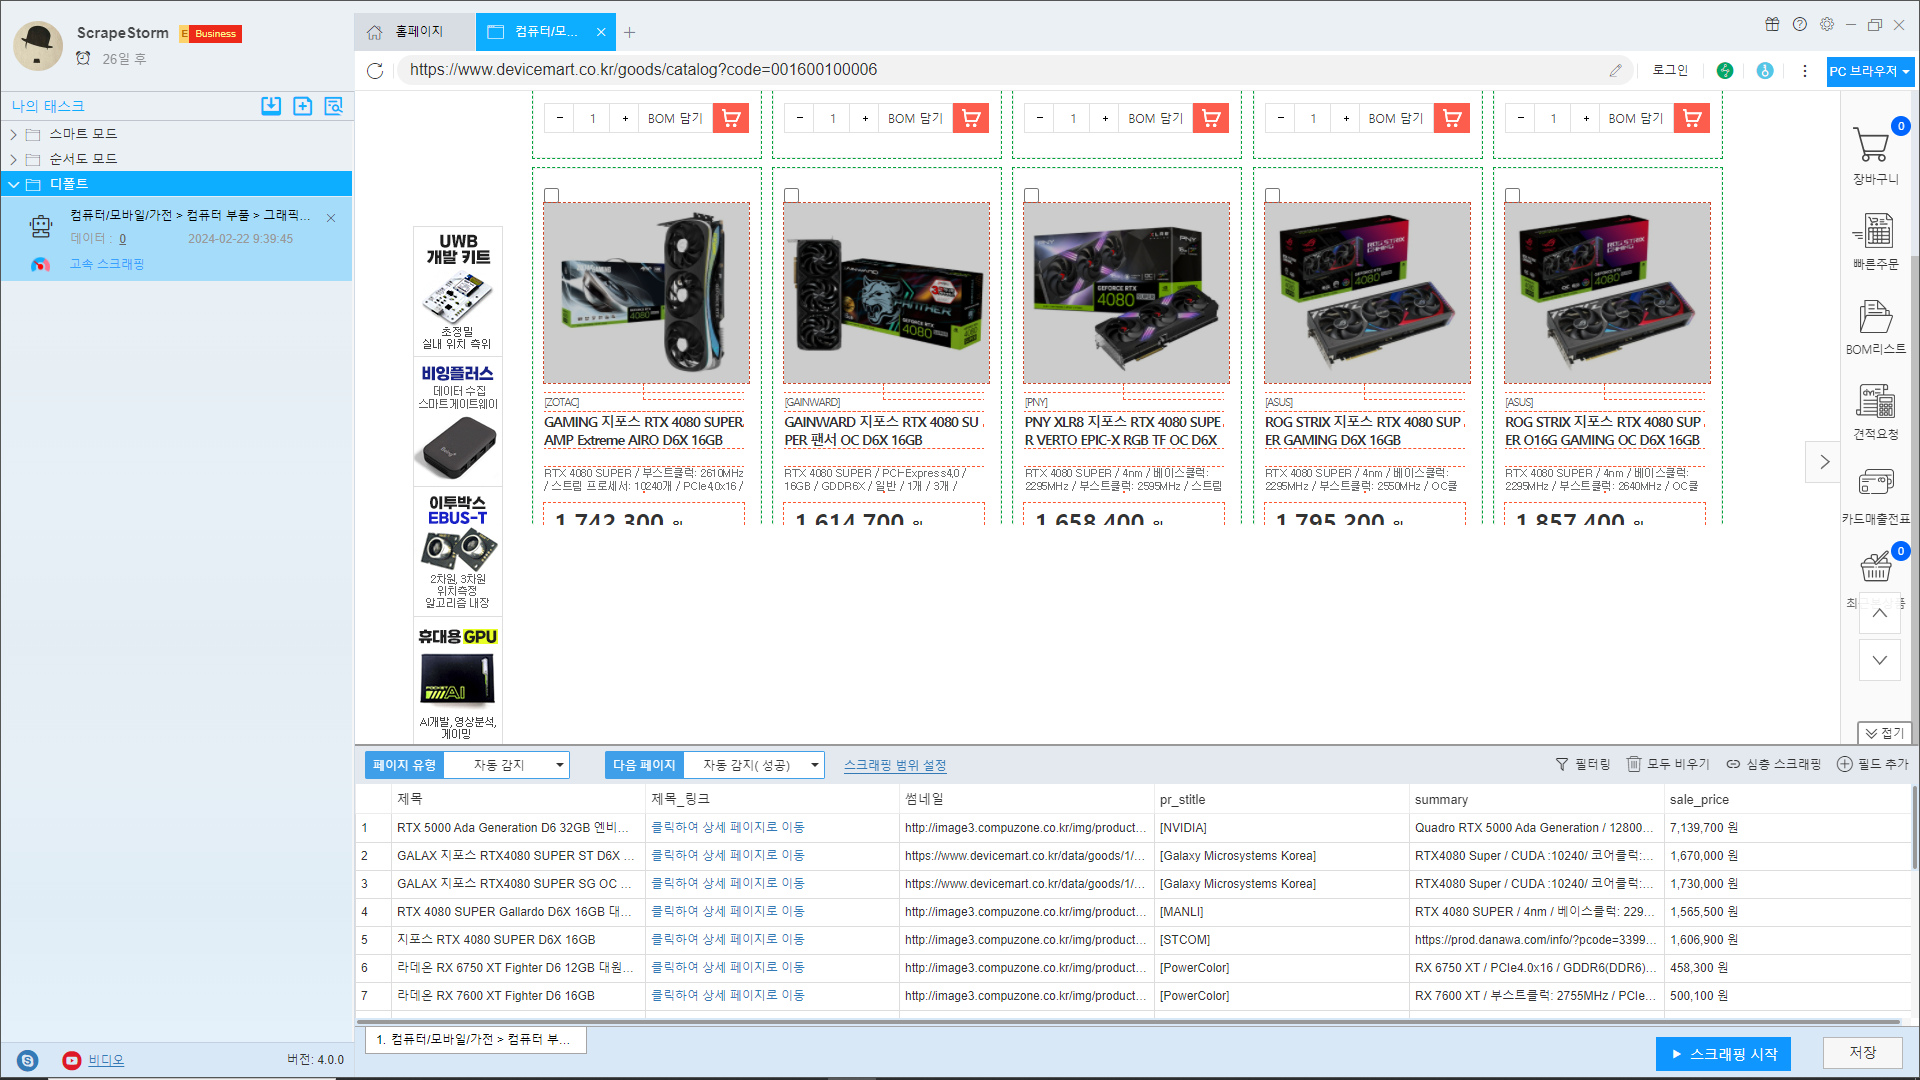The width and height of the screenshot is (1920, 1080).
Task: Open the 홈페이지 home tab
Action: (x=414, y=32)
